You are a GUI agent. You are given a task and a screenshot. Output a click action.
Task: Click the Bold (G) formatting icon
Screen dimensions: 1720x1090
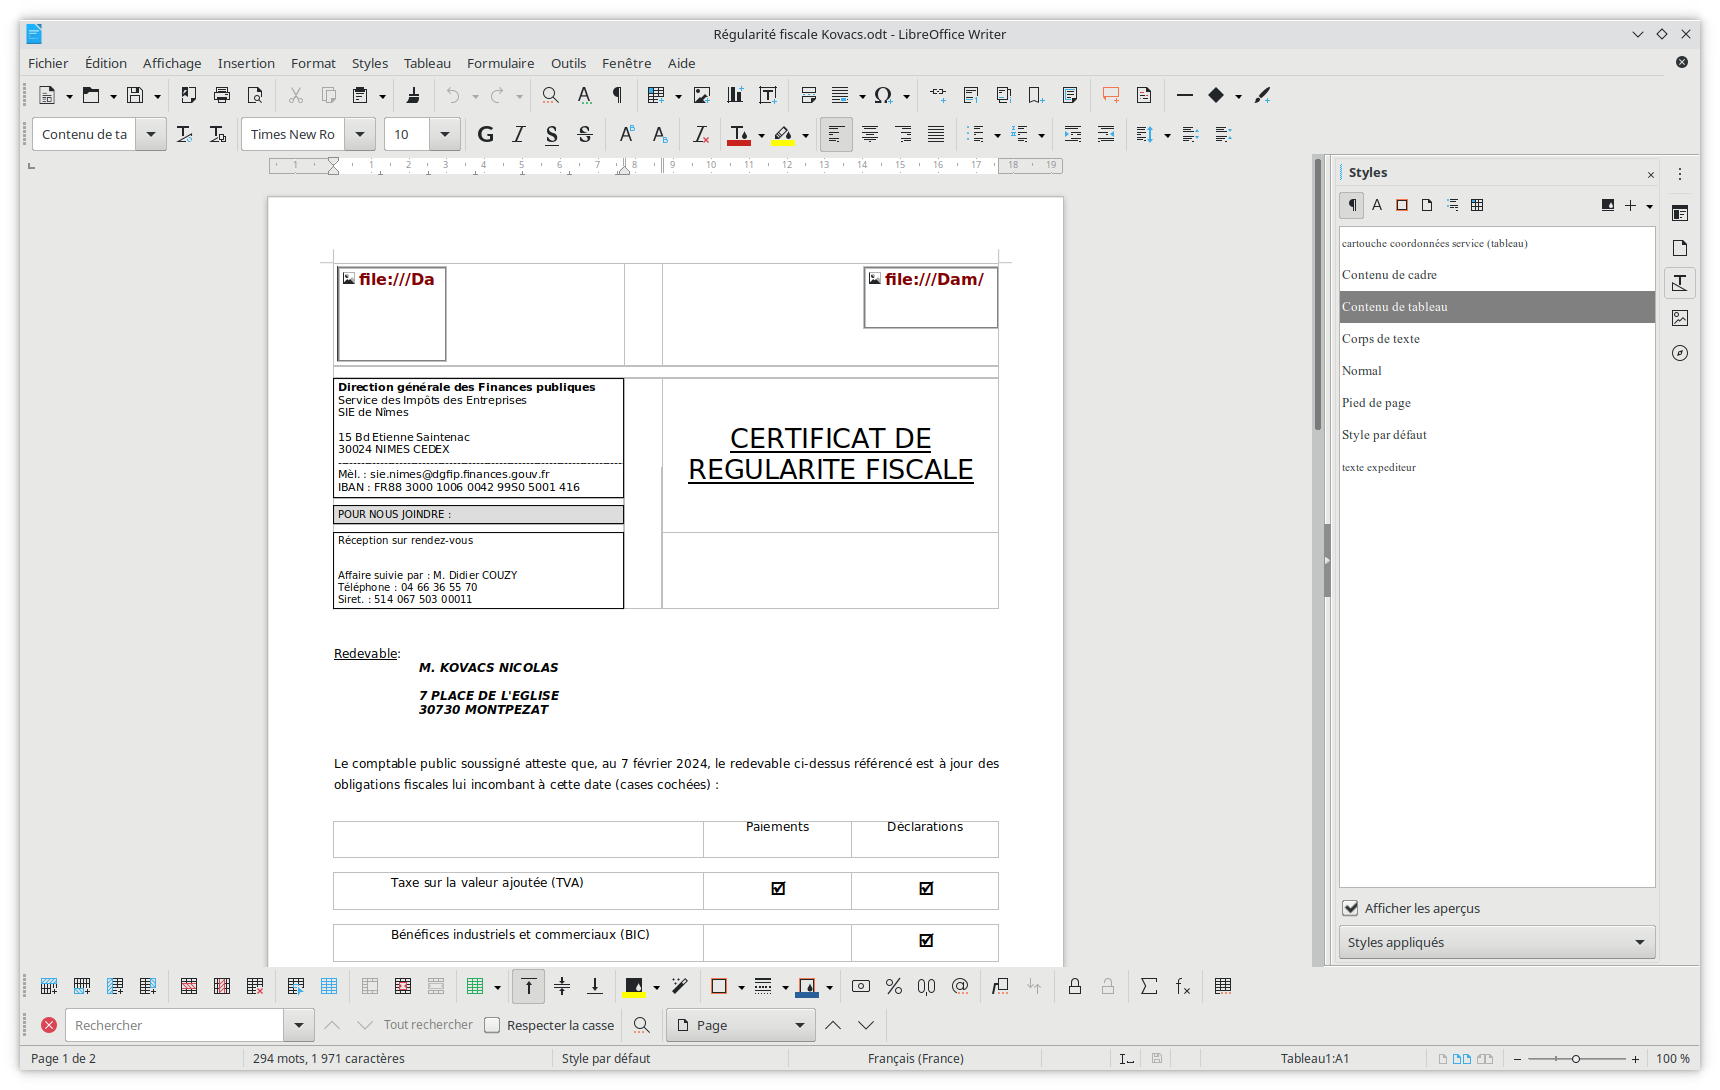tap(486, 134)
